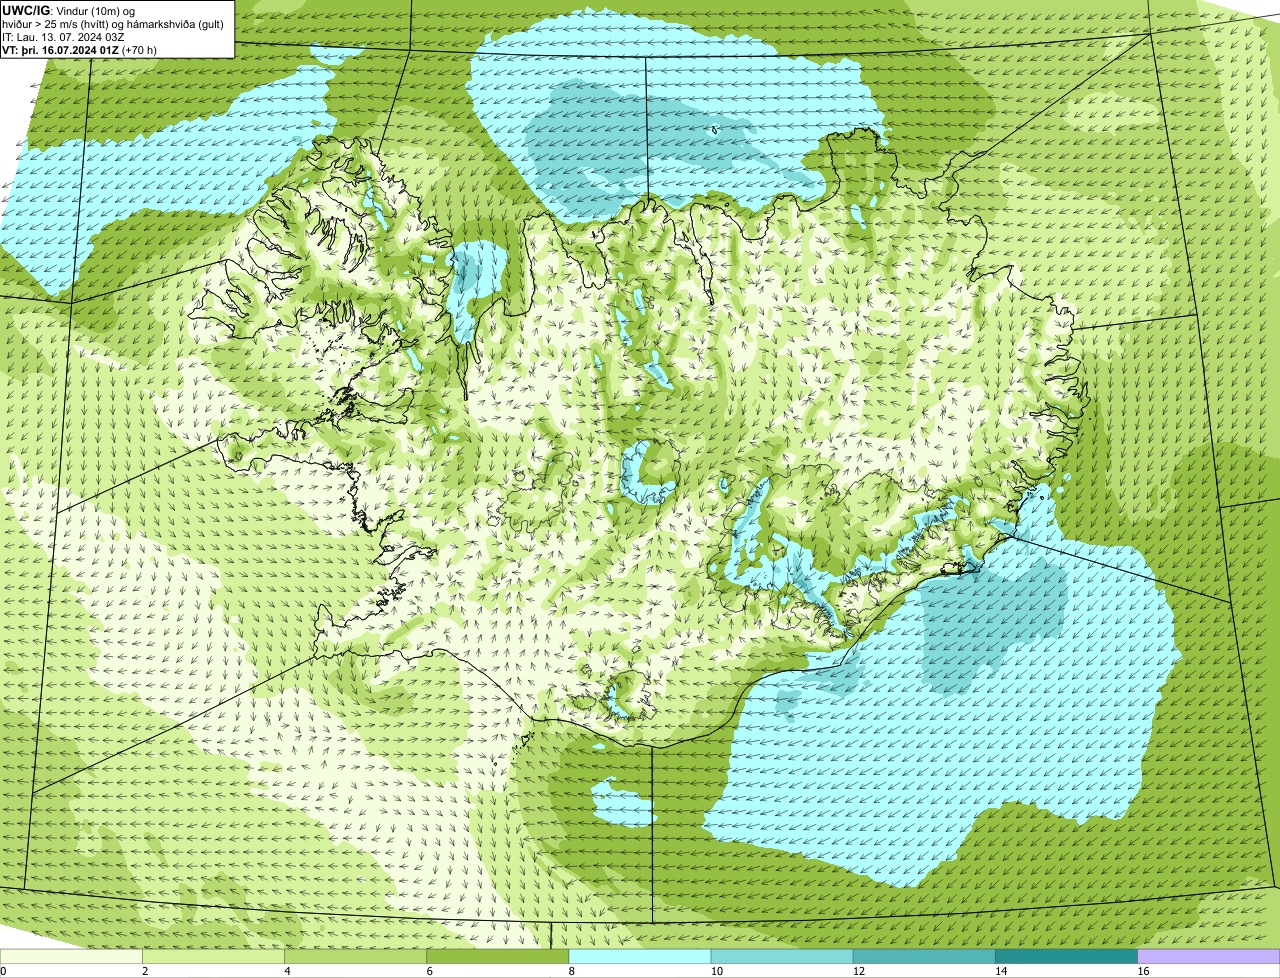This screenshot has width=1280, height=978.
Task: Click the '12' label on the color scale
Action: click(x=858, y=971)
